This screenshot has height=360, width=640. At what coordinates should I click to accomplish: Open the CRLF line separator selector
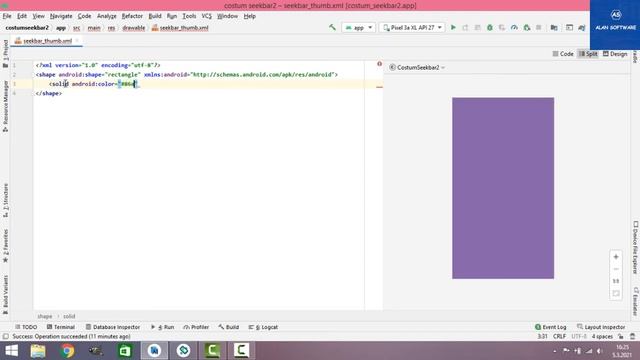[559, 336]
